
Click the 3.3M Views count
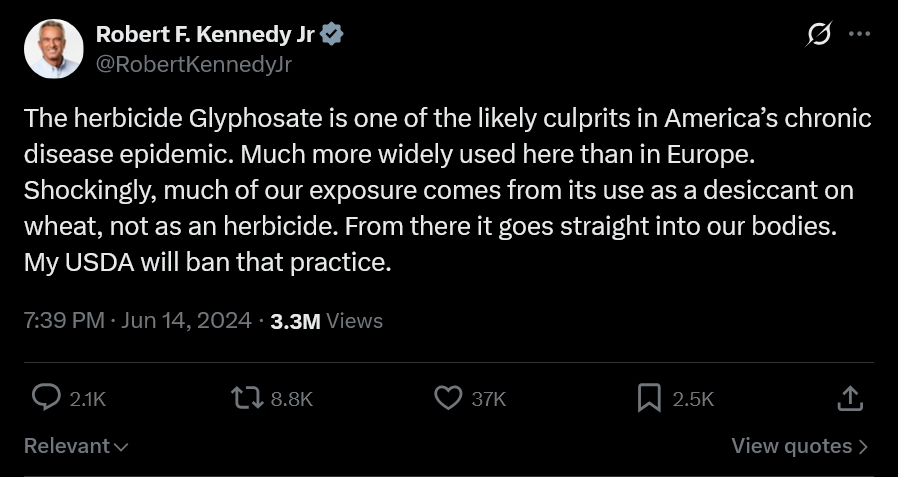(x=326, y=321)
